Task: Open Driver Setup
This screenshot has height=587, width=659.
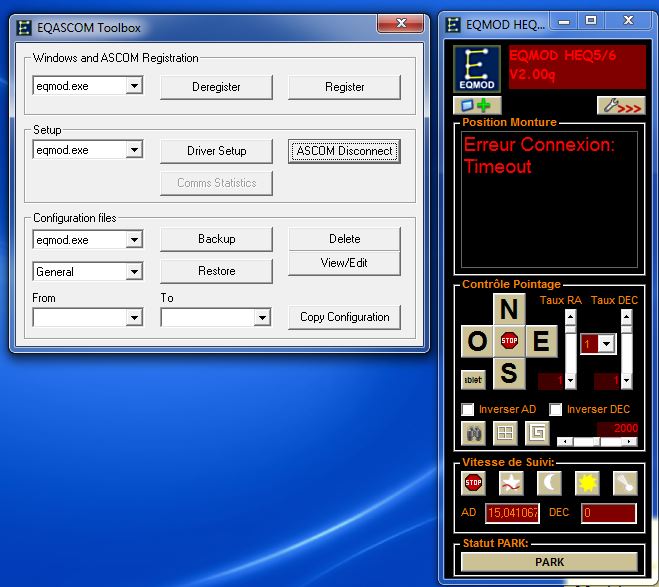Action: 216,151
